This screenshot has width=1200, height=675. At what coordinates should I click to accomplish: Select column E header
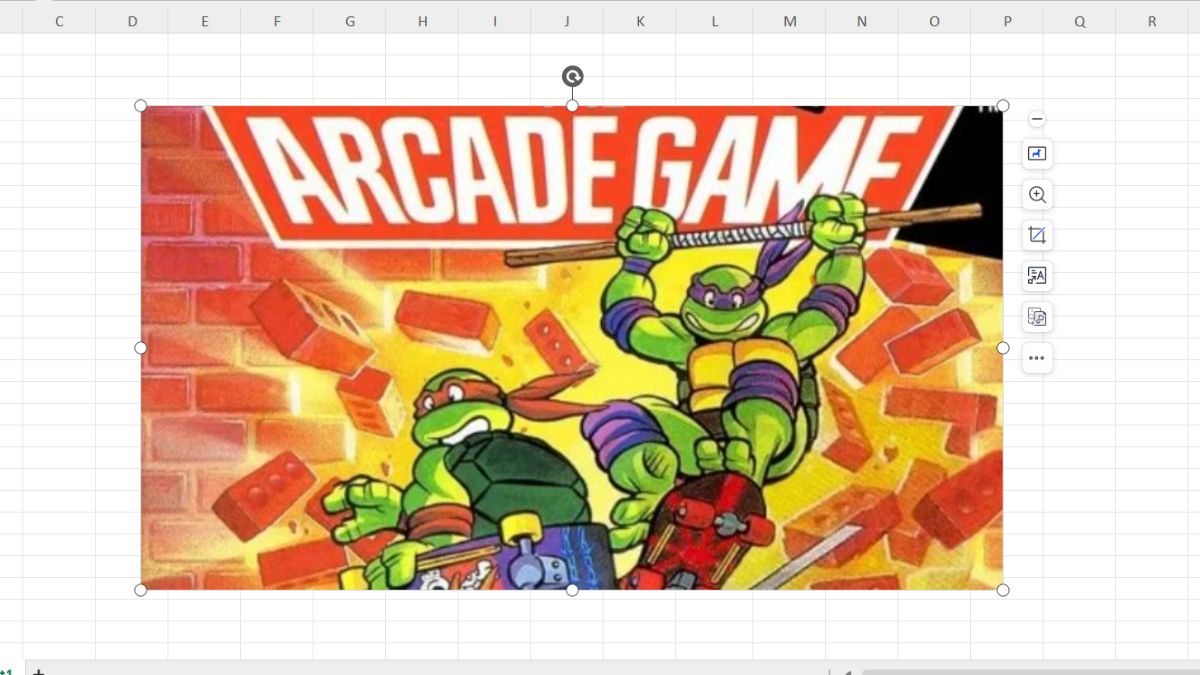(x=205, y=21)
